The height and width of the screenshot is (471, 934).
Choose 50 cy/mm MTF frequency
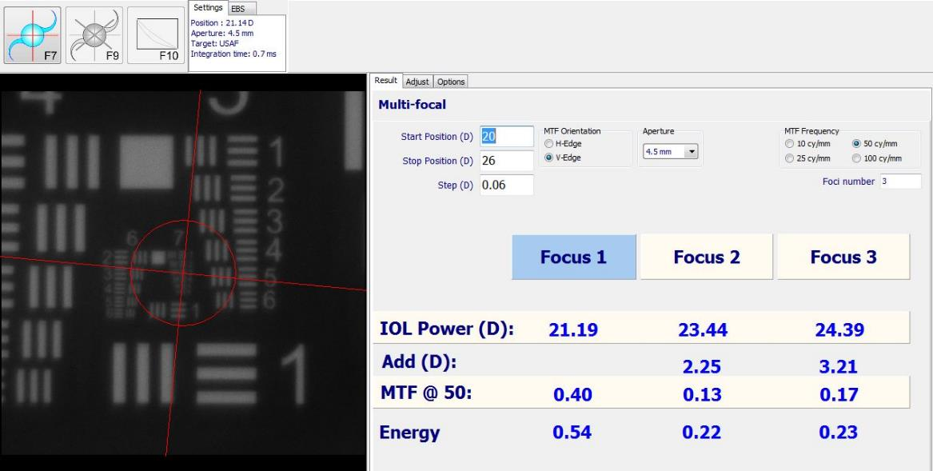click(x=857, y=143)
